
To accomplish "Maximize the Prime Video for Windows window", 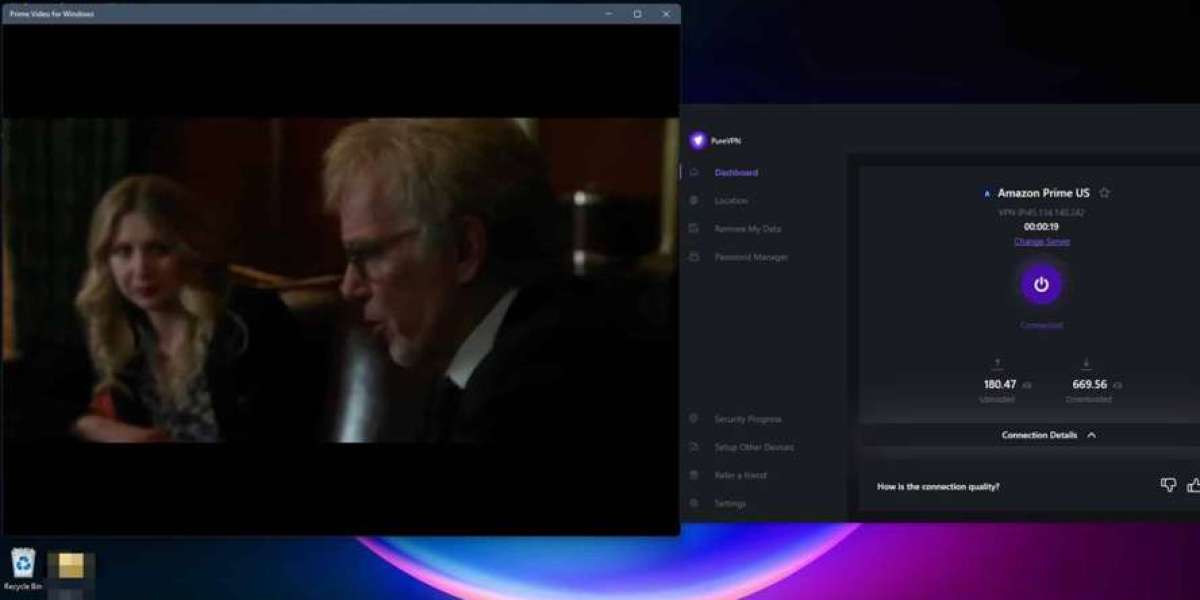I will click(637, 14).
